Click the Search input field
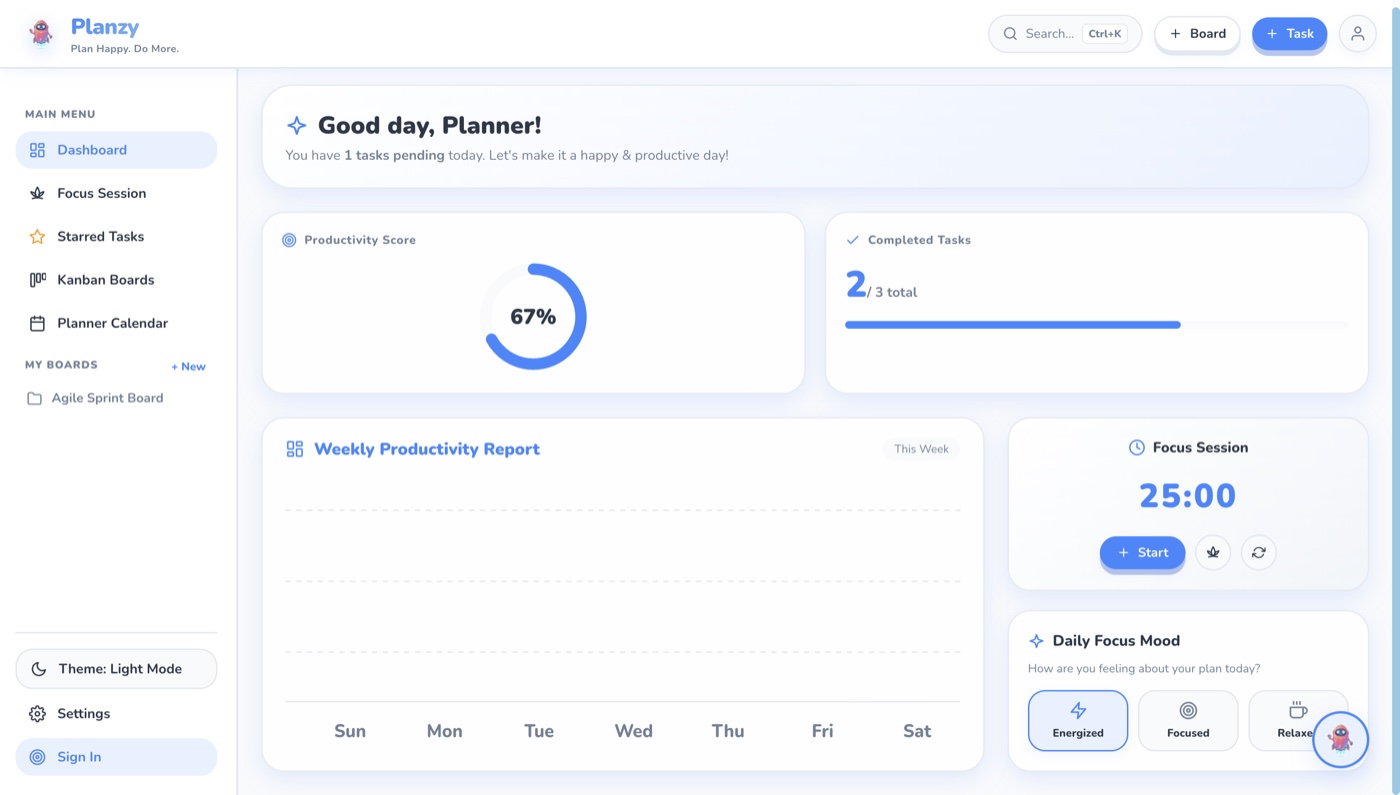1400x795 pixels. pos(1065,34)
